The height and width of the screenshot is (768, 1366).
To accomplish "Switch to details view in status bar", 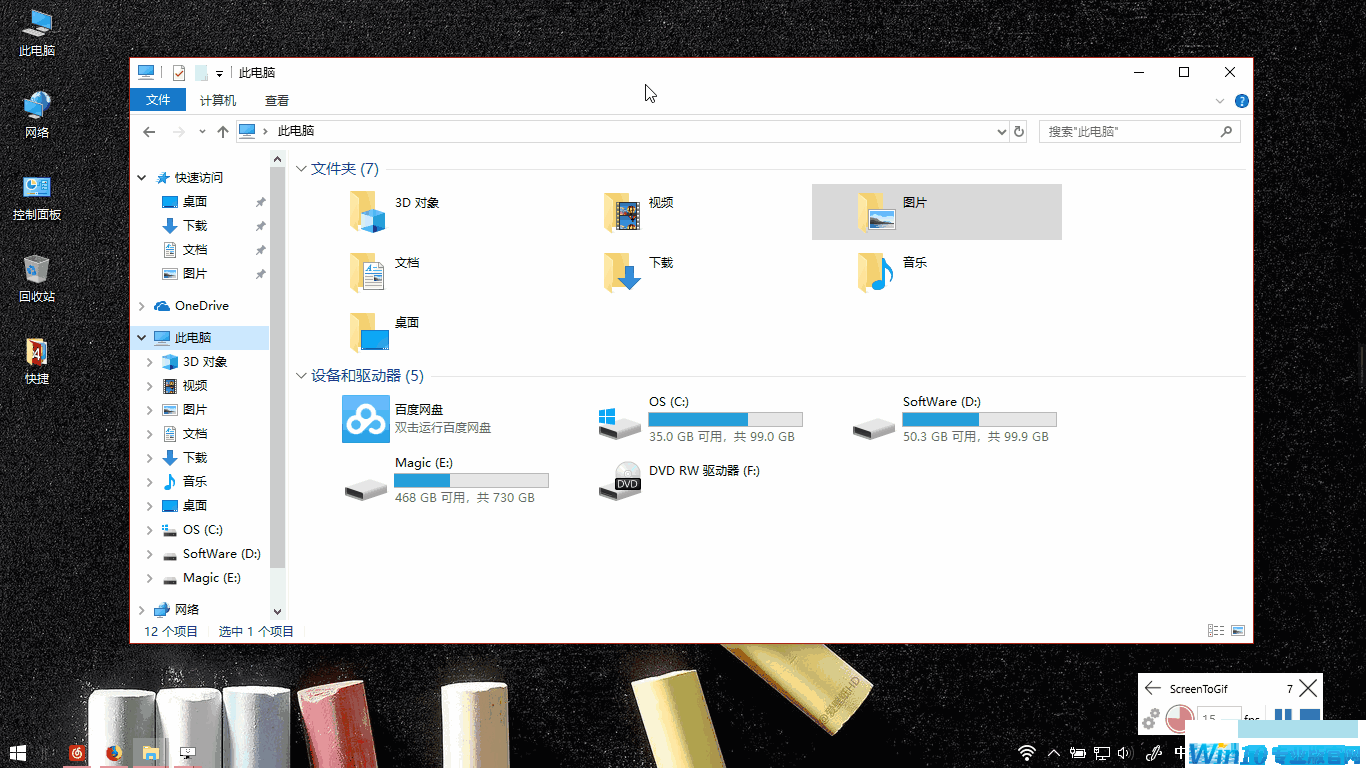I will click(x=1216, y=631).
